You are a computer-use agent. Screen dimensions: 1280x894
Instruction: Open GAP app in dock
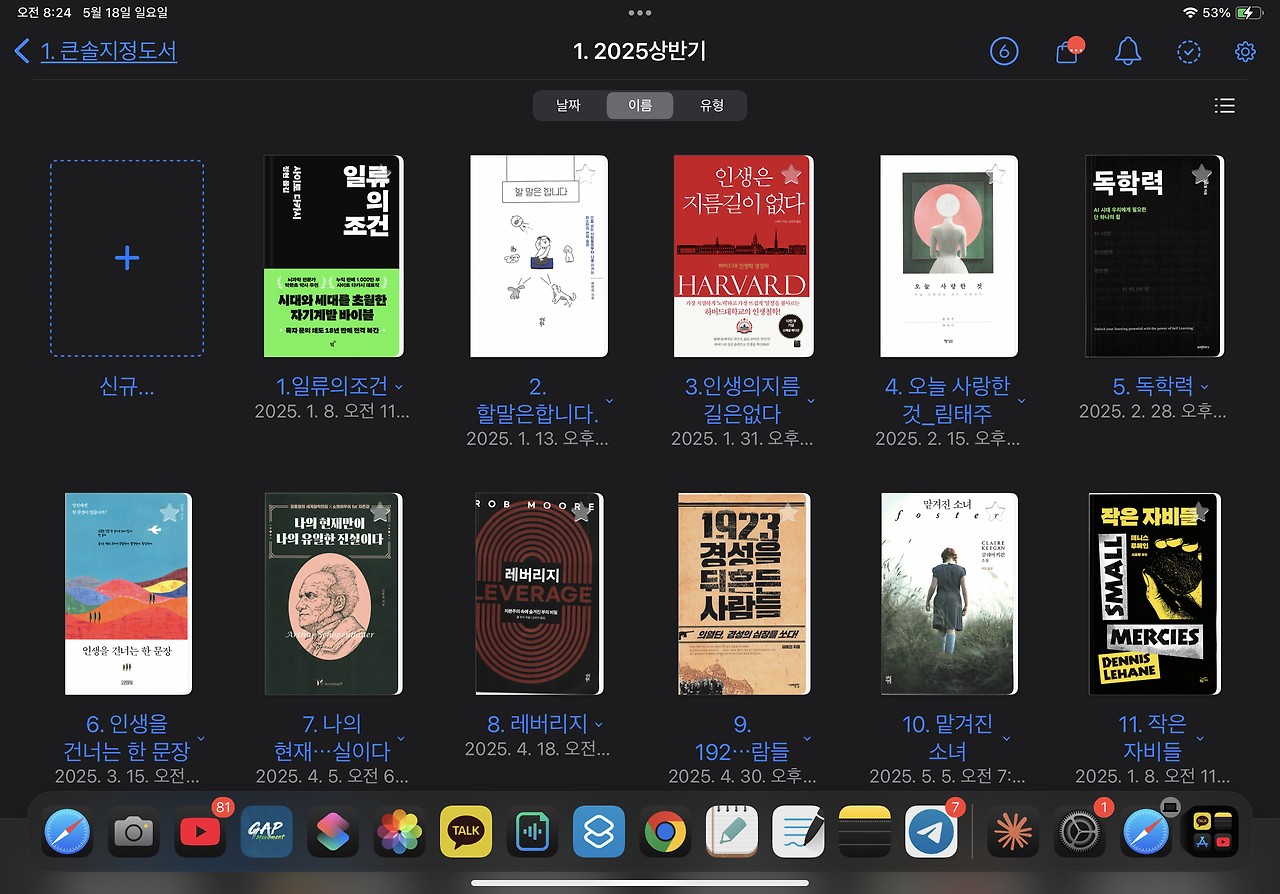[x=267, y=832]
